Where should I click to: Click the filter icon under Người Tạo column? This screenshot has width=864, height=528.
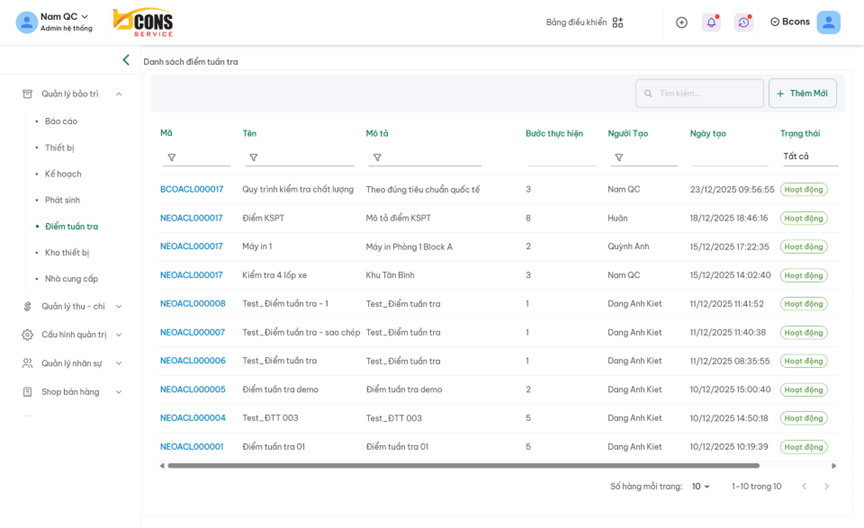(x=618, y=158)
